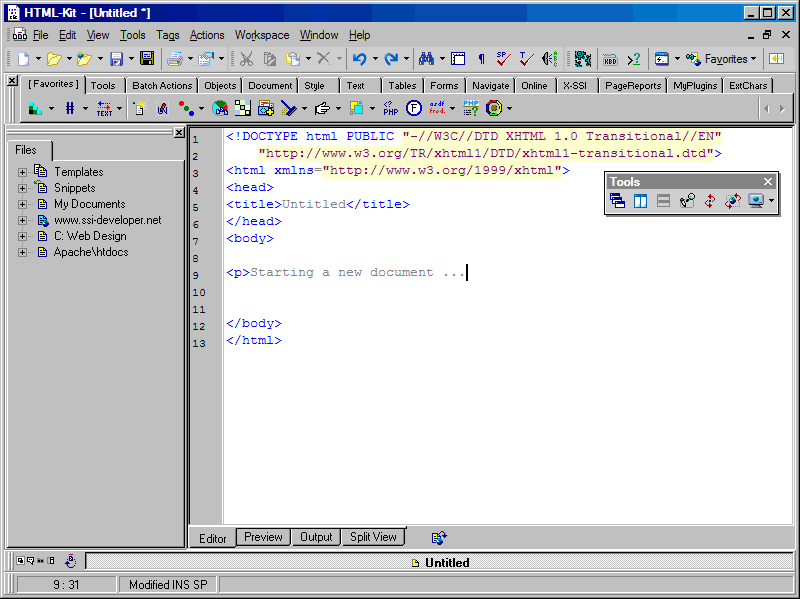
Task: Click the Open file folder icon
Action: 54,59
